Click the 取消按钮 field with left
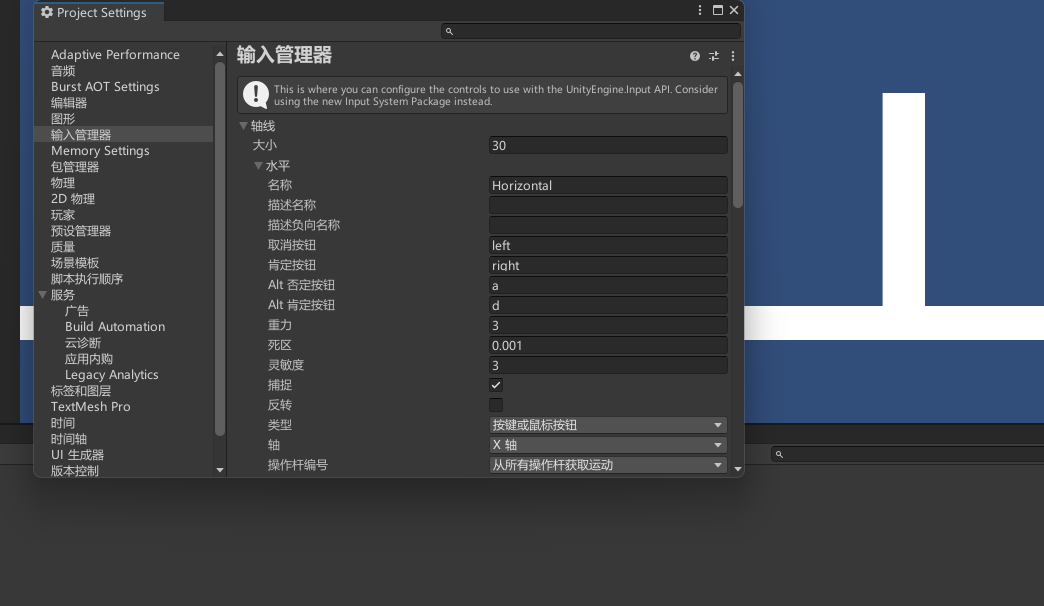Image resolution: width=1044 pixels, height=606 pixels. [x=608, y=245]
